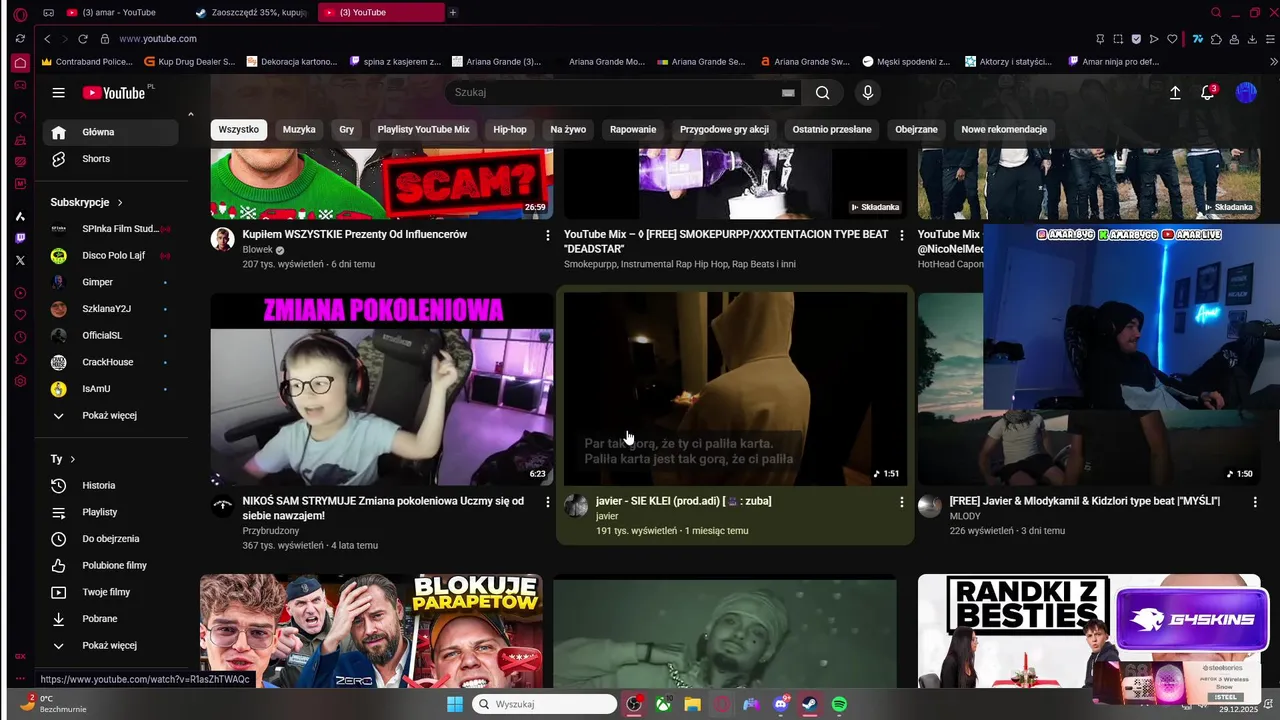This screenshot has height=720, width=1280.
Task: Open the Pobrane sidebar item
Action: pos(110,619)
